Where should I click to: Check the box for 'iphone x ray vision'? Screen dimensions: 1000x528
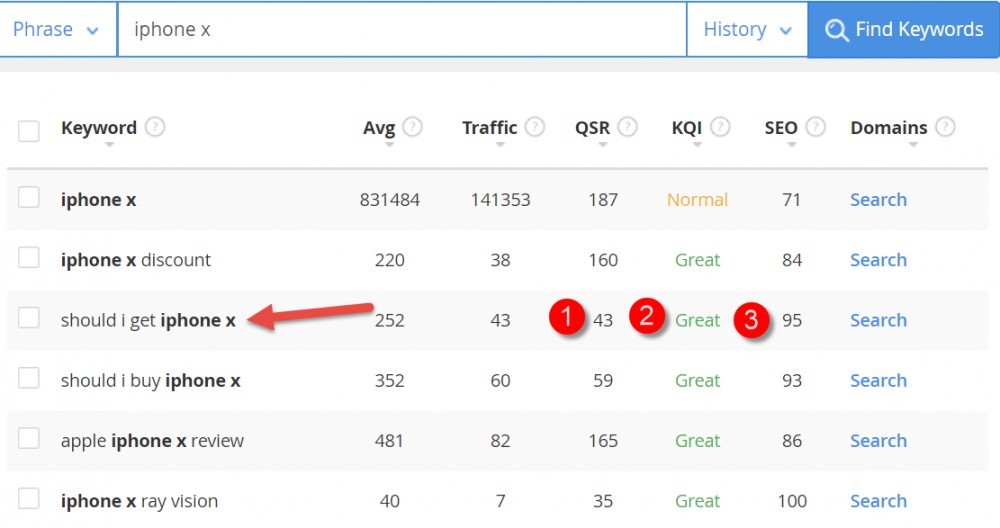click(x=29, y=499)
